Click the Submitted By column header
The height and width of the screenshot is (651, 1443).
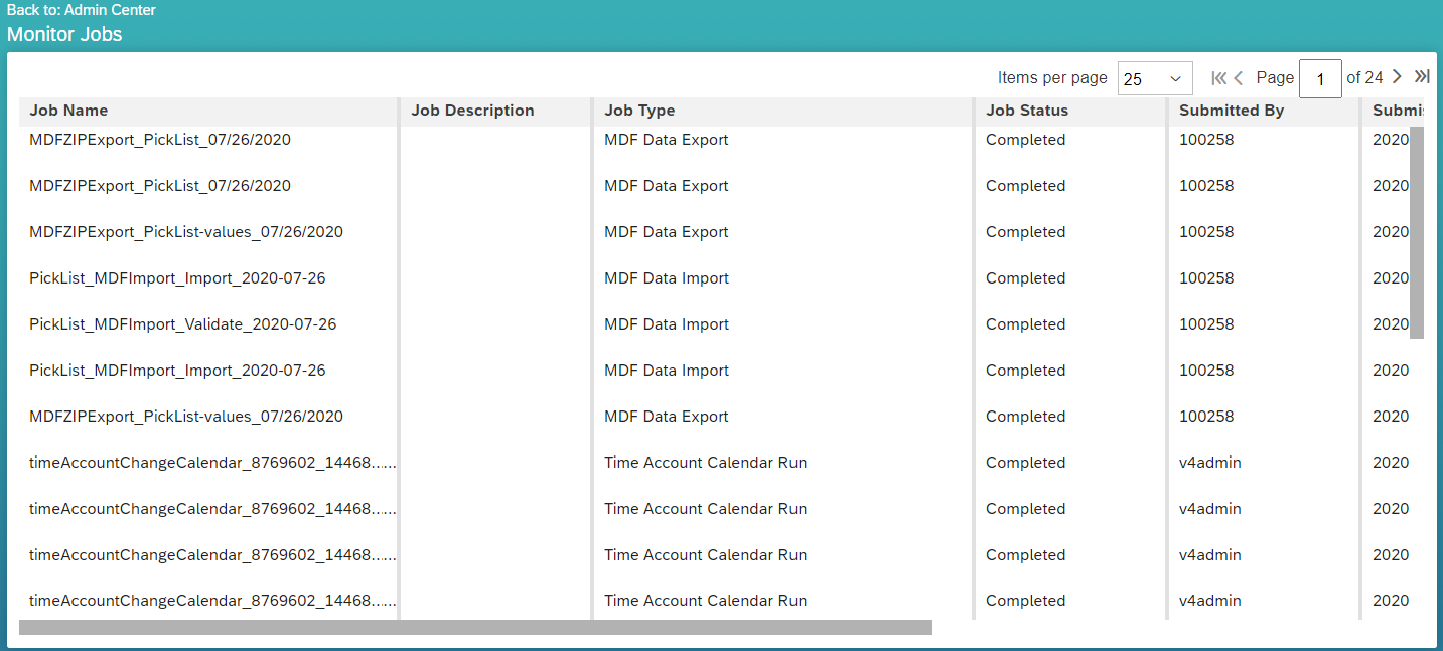(x=1231, y=111)
